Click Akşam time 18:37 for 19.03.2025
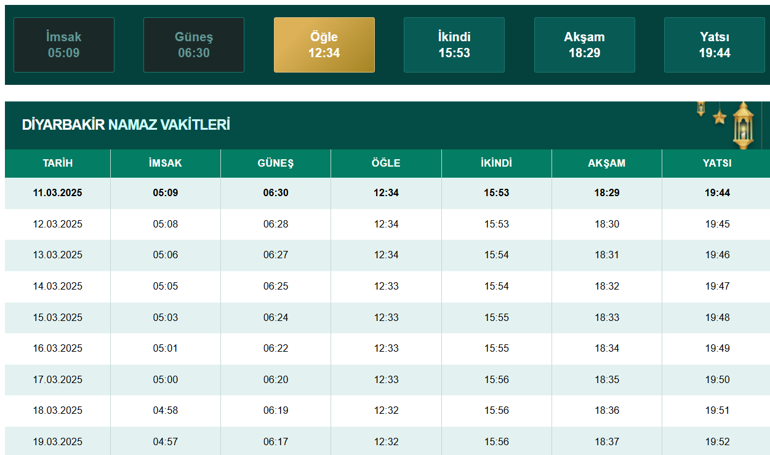The image size is (770, 455). tap(607, 441)
